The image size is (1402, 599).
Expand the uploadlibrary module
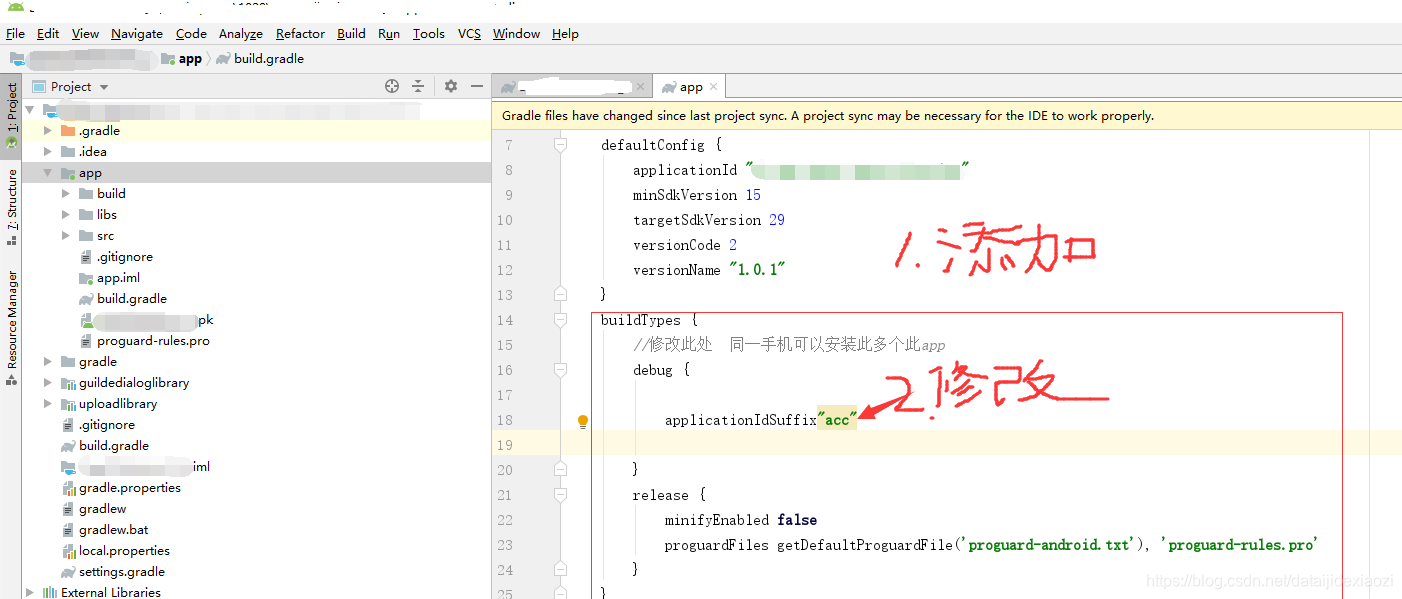coord(47,404)
